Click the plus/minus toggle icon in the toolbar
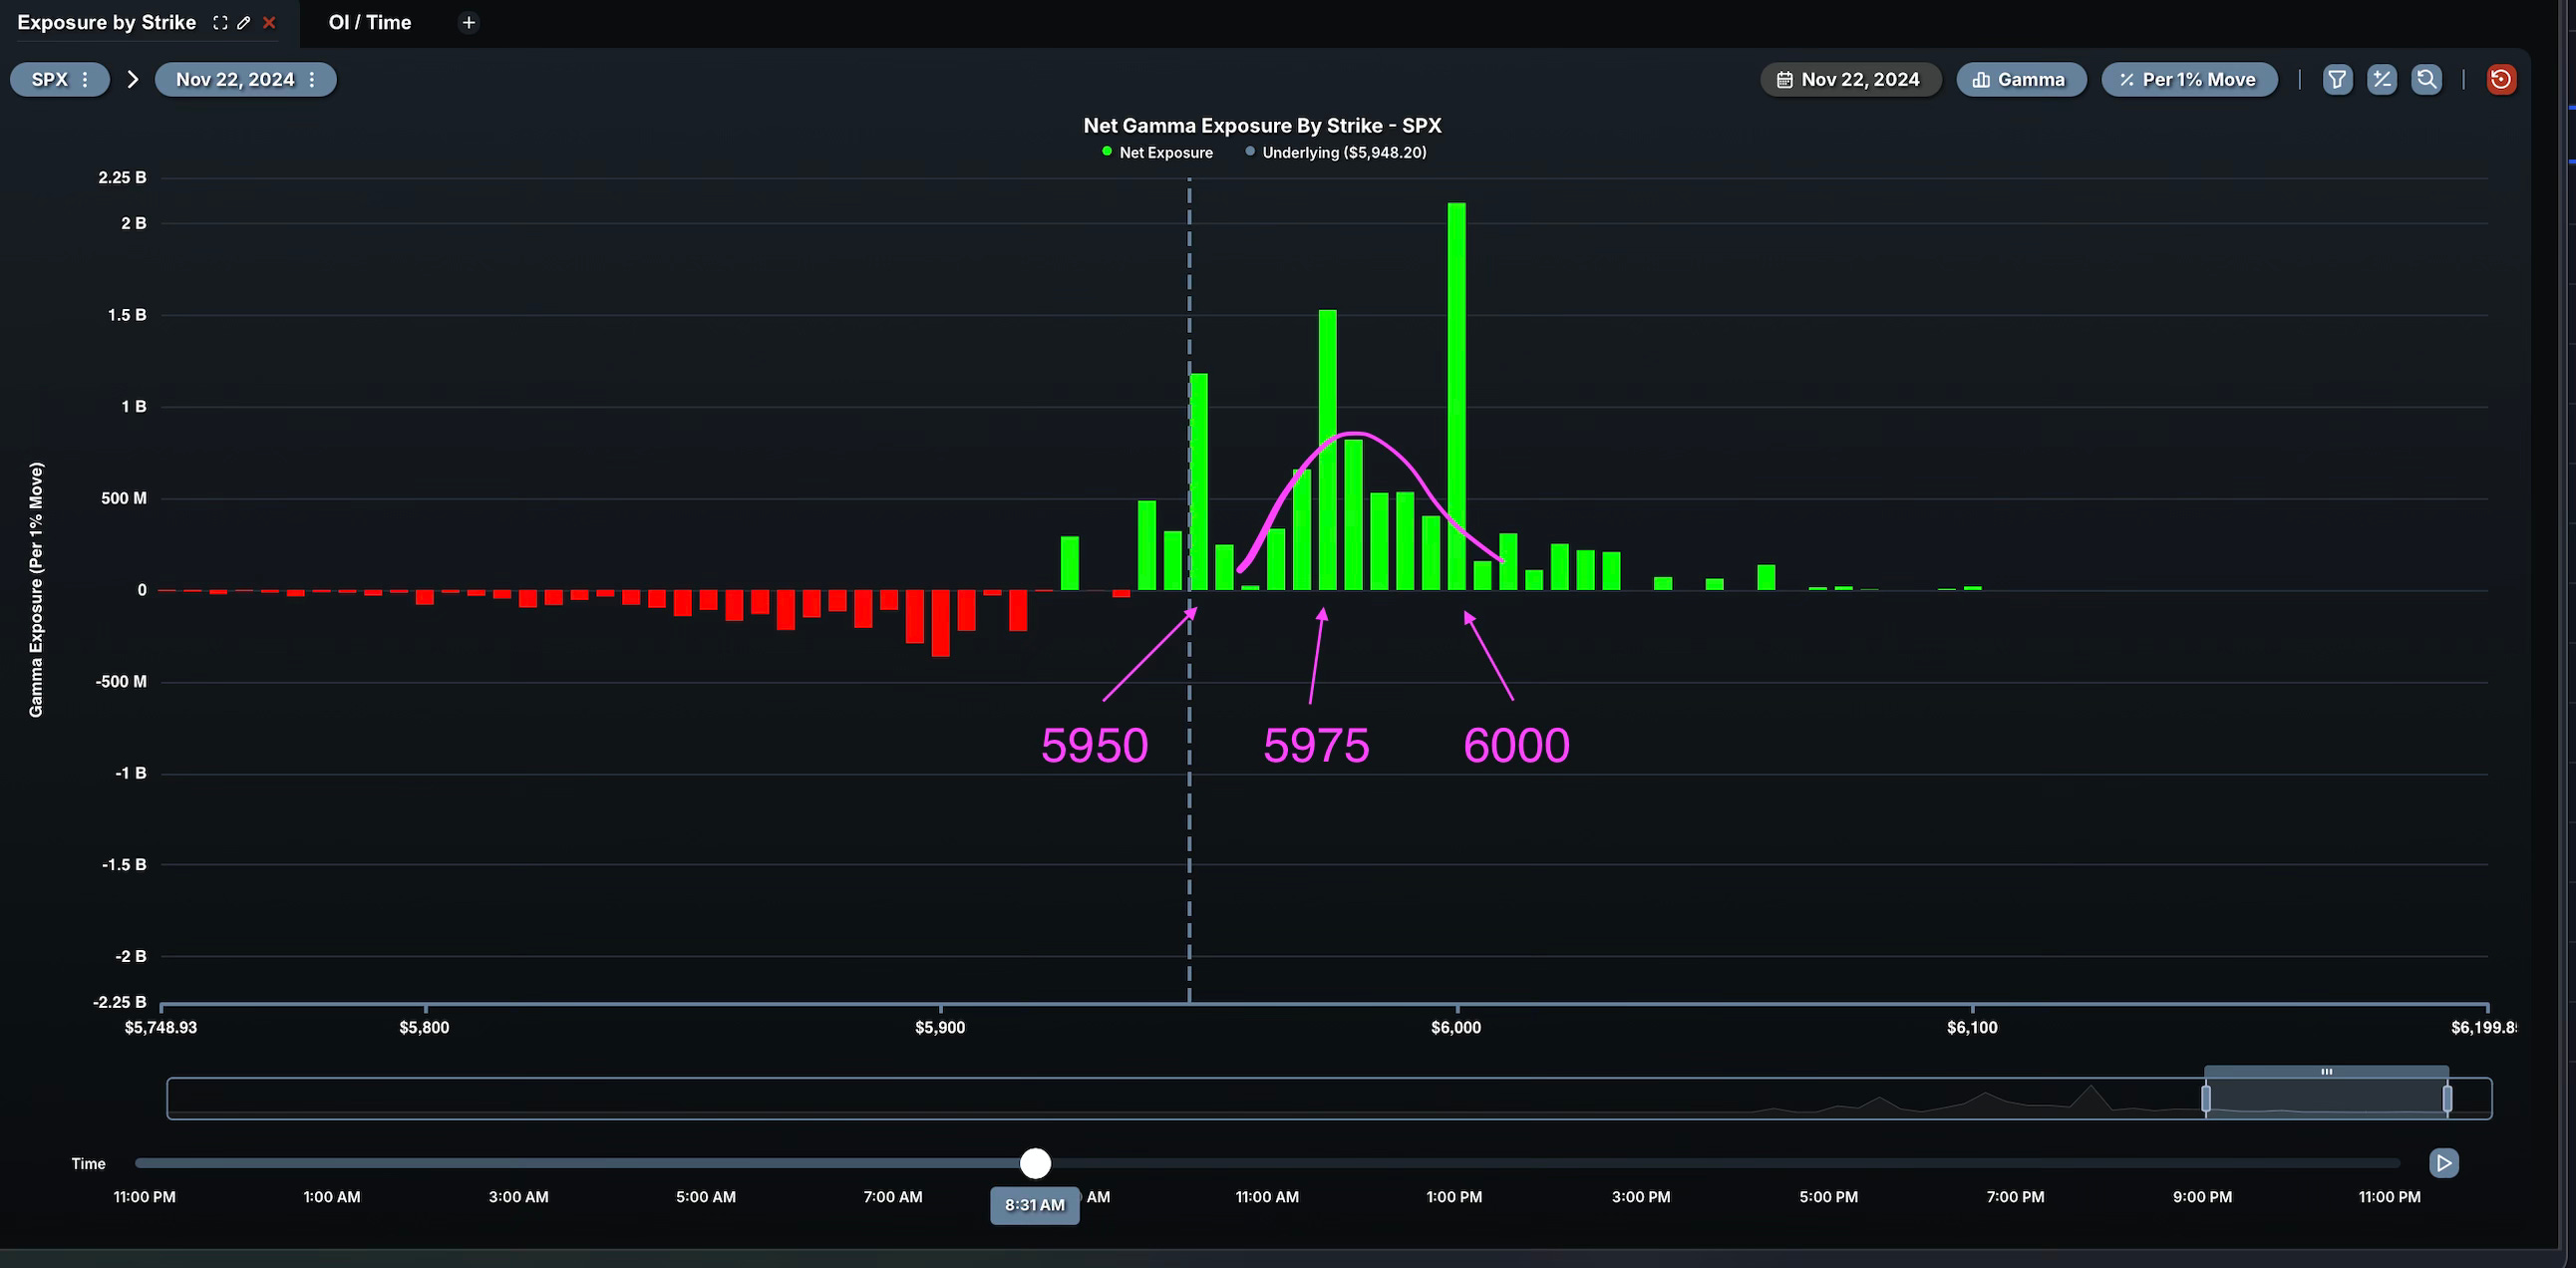 (2382, 79)
